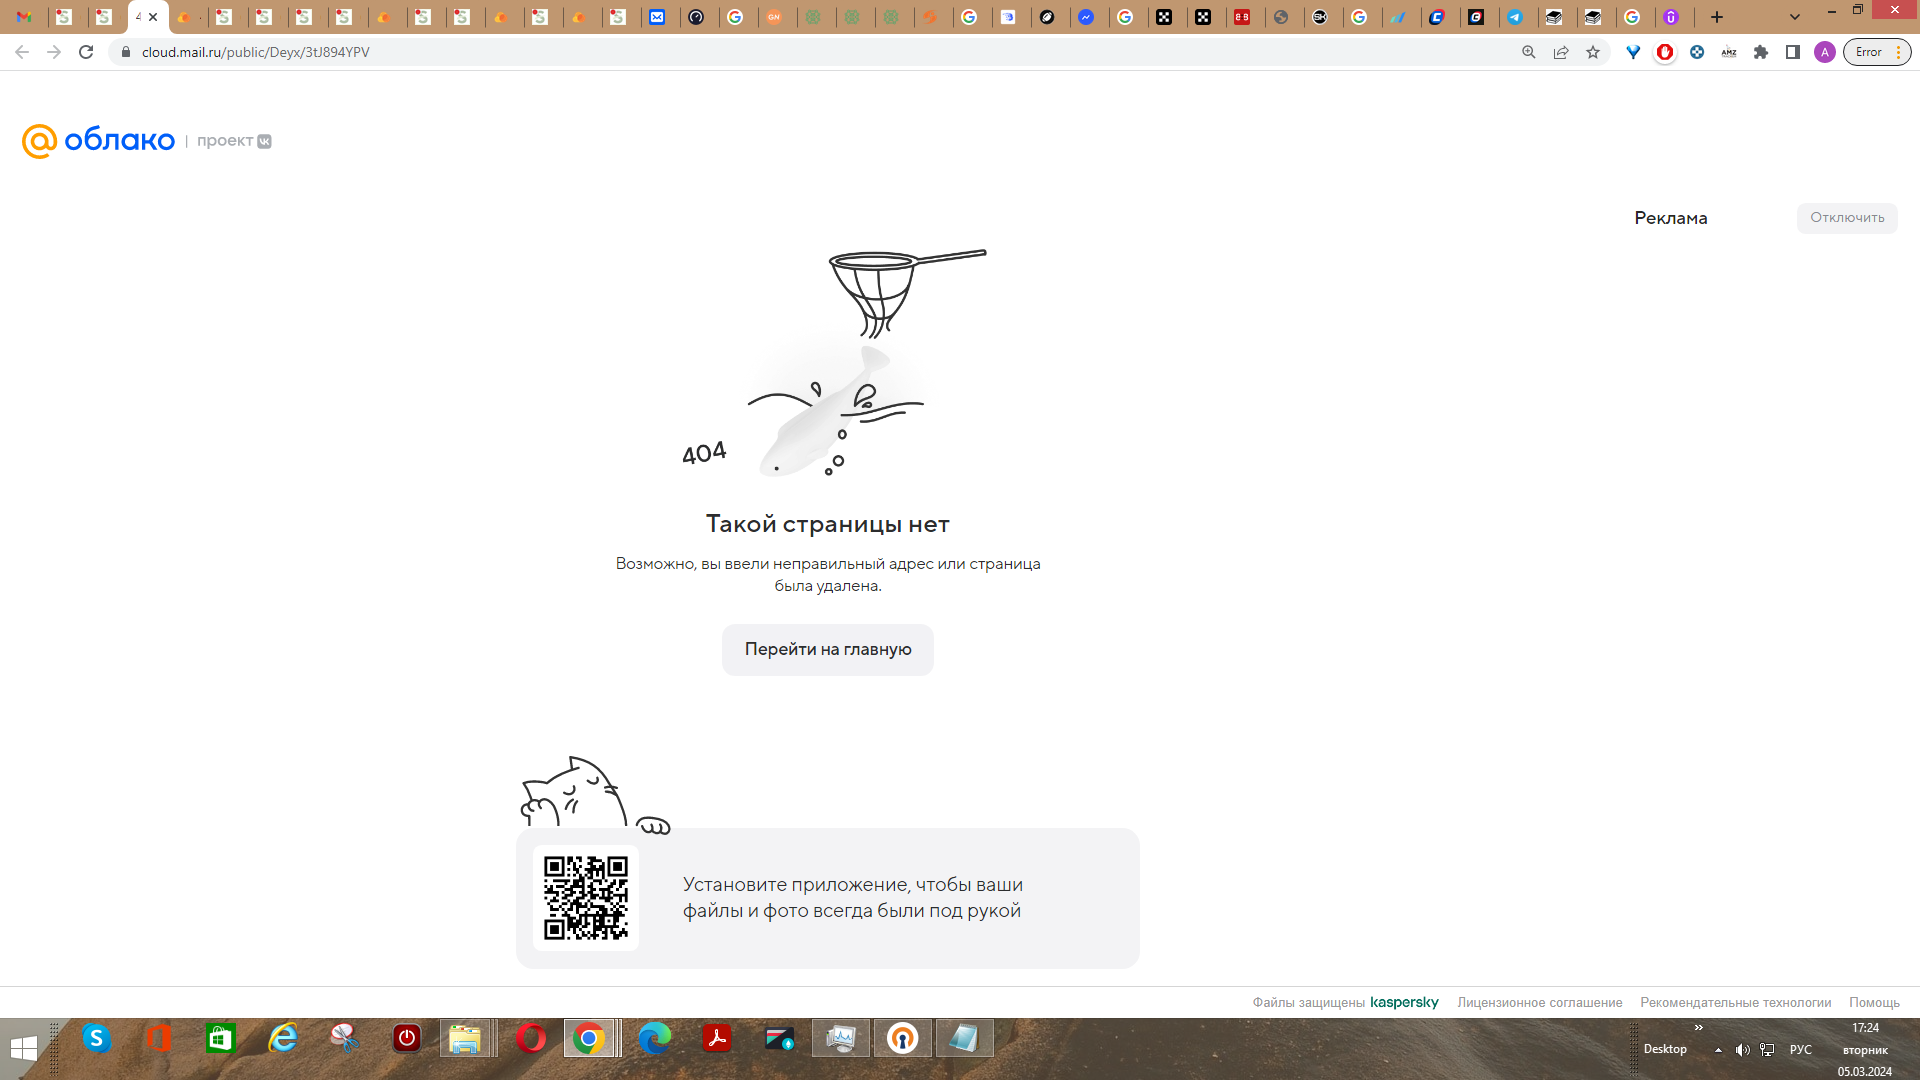1920x1080 pixels.
Task: Open the Extensions puzzle piece menu
Action: 1761,52
